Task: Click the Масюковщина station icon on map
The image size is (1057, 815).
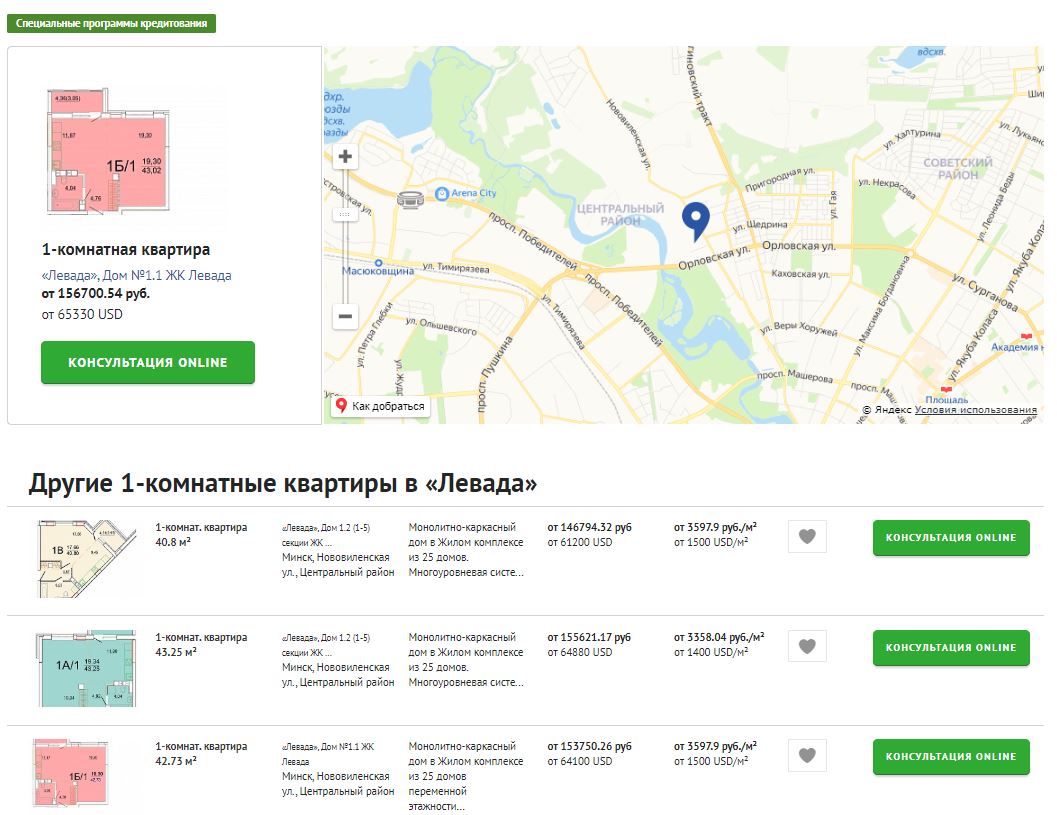Action: click(378, 257)
